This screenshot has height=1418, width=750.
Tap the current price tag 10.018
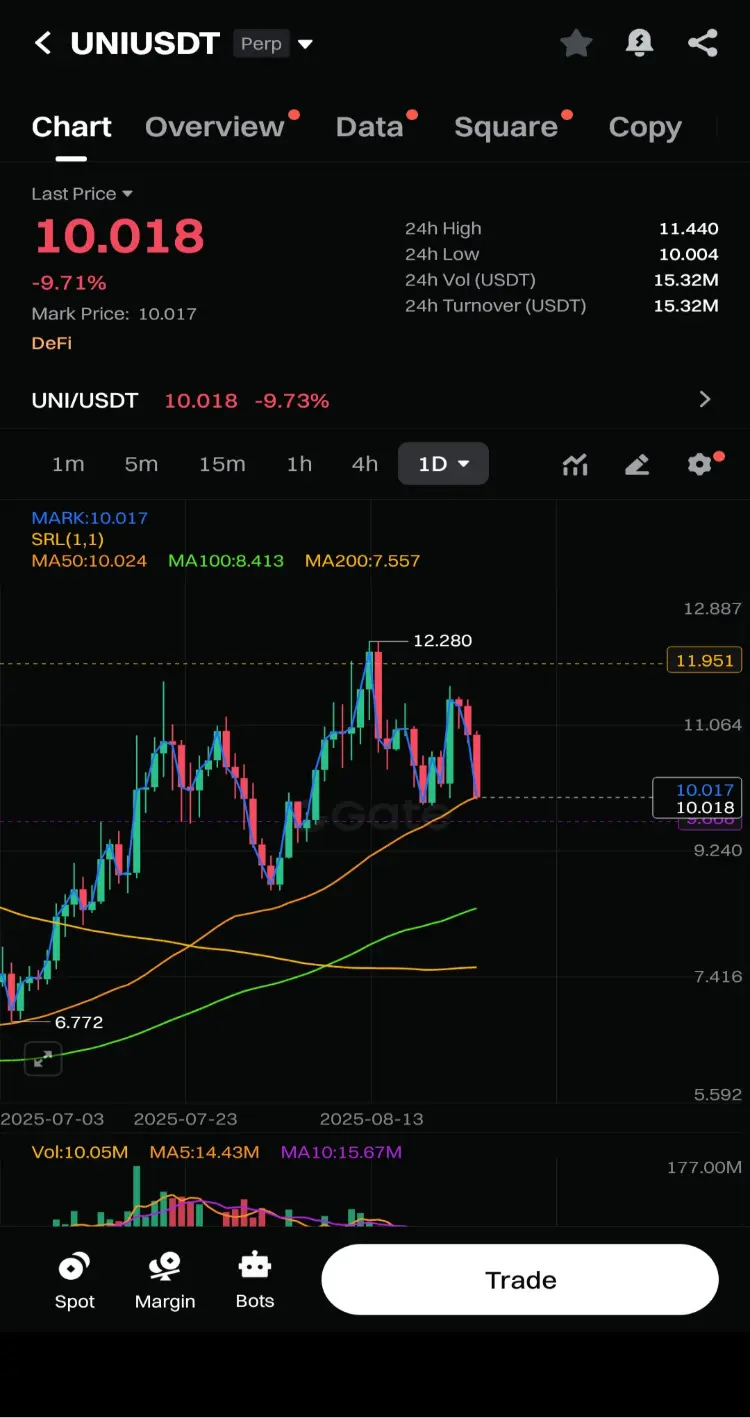[705, 807]
